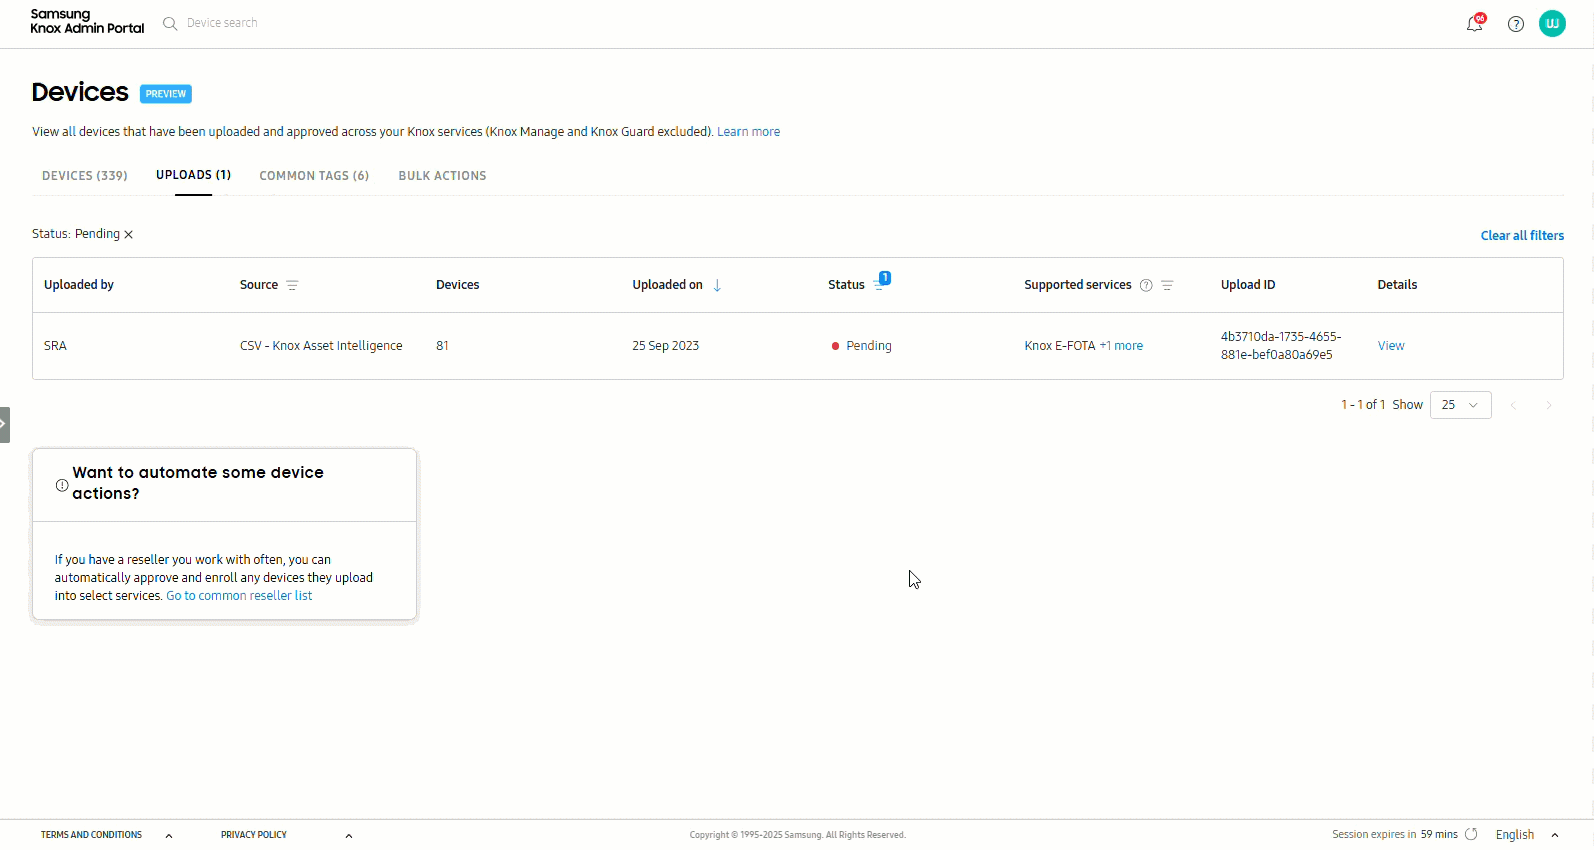
Task: Open the rows-per-page Show dropdown
Action: click(1460, 405)
